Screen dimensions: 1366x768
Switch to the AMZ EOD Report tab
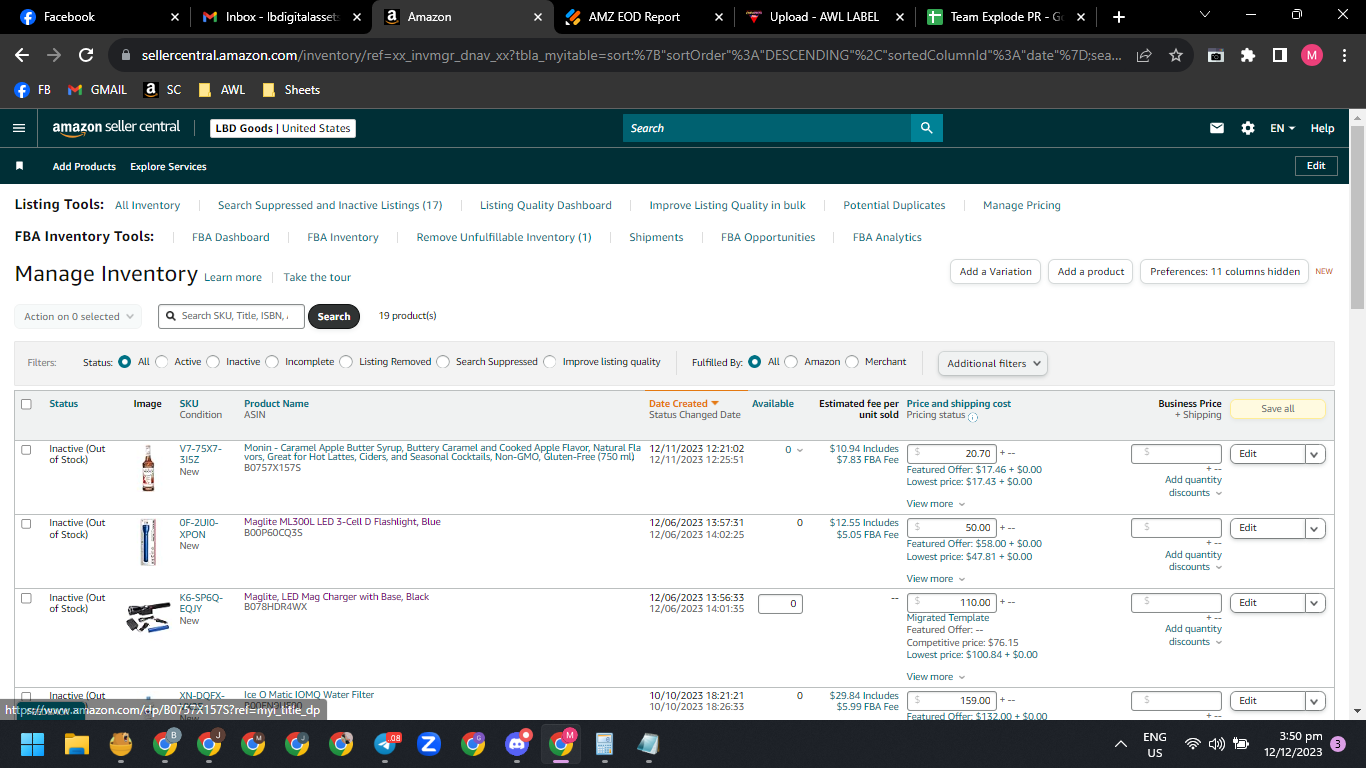tap(643, 17)
